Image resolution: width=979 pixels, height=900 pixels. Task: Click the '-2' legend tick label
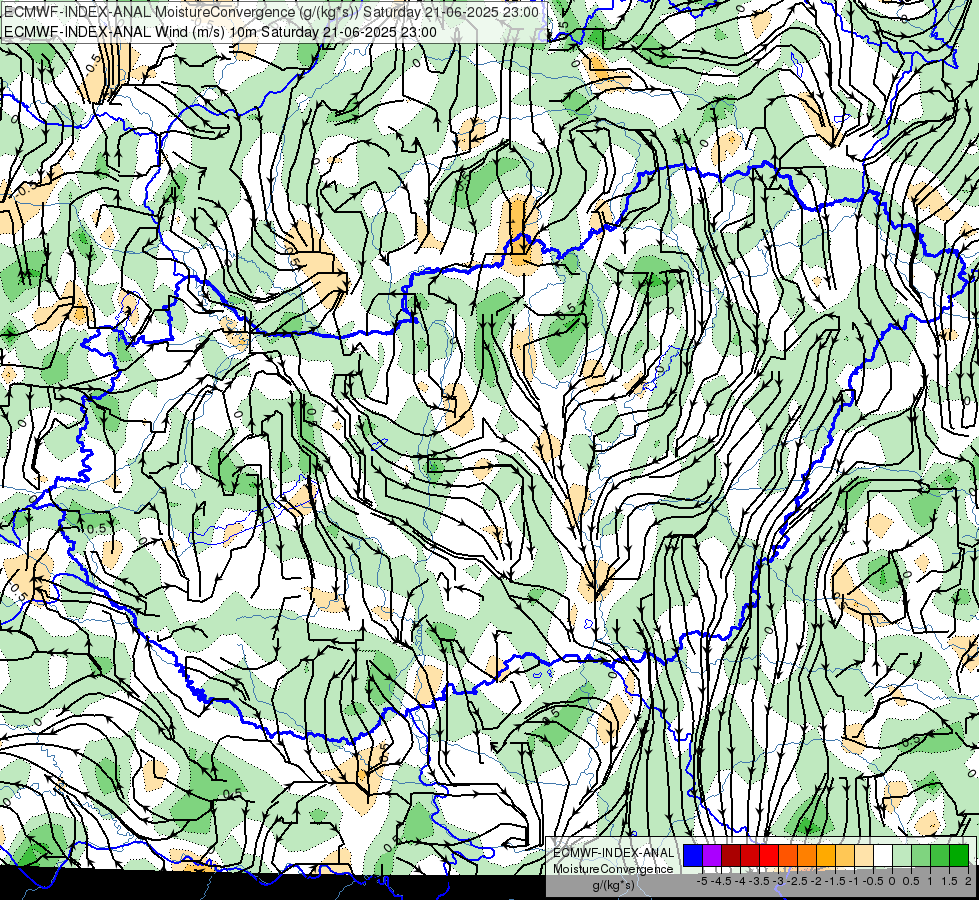tap(816, 881)
